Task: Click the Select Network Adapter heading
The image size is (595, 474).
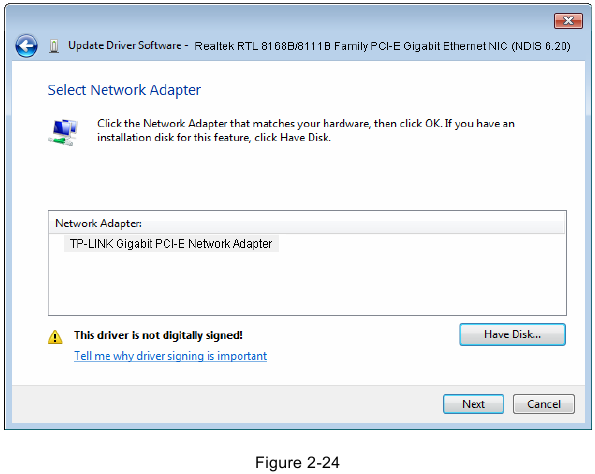Action: (124, 90)
